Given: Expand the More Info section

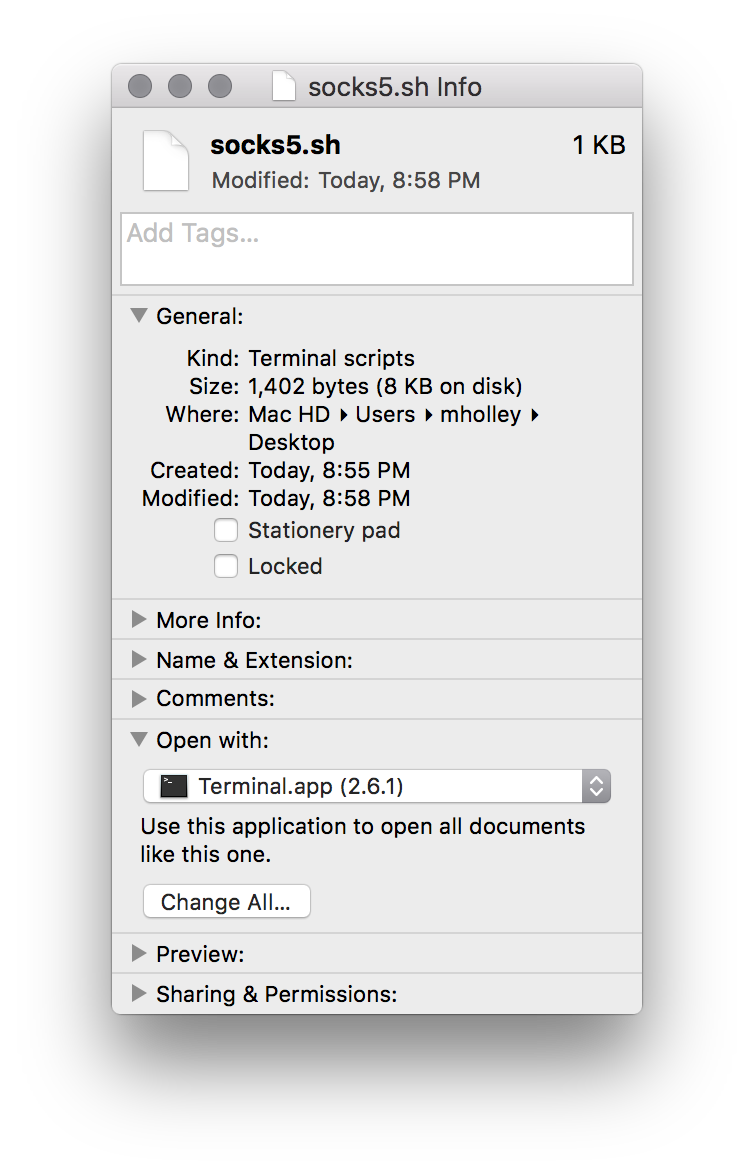Looking at the screenshot, I should click(139, 620).
